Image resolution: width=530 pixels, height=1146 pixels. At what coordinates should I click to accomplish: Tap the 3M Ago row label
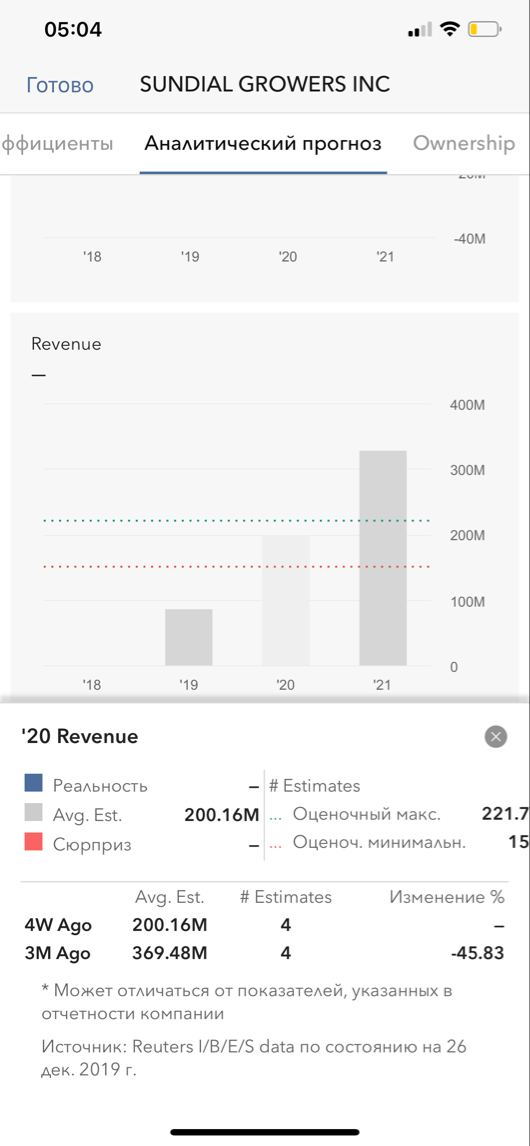58,953
